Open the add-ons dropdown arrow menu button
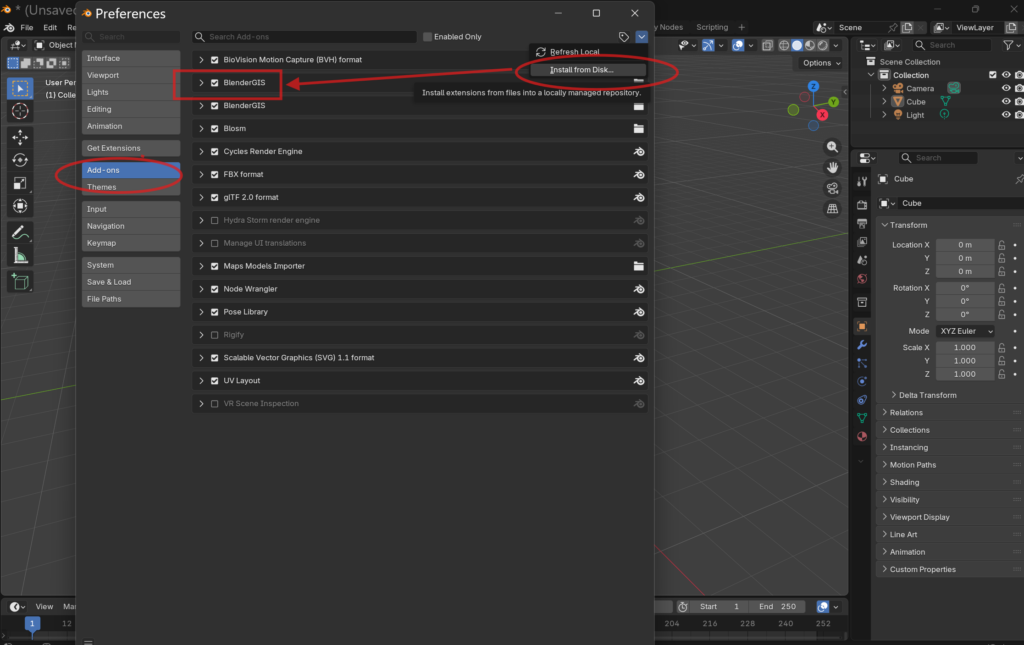Image resolution: width=1024 pixels, height=645 pixels. [641, 37]
